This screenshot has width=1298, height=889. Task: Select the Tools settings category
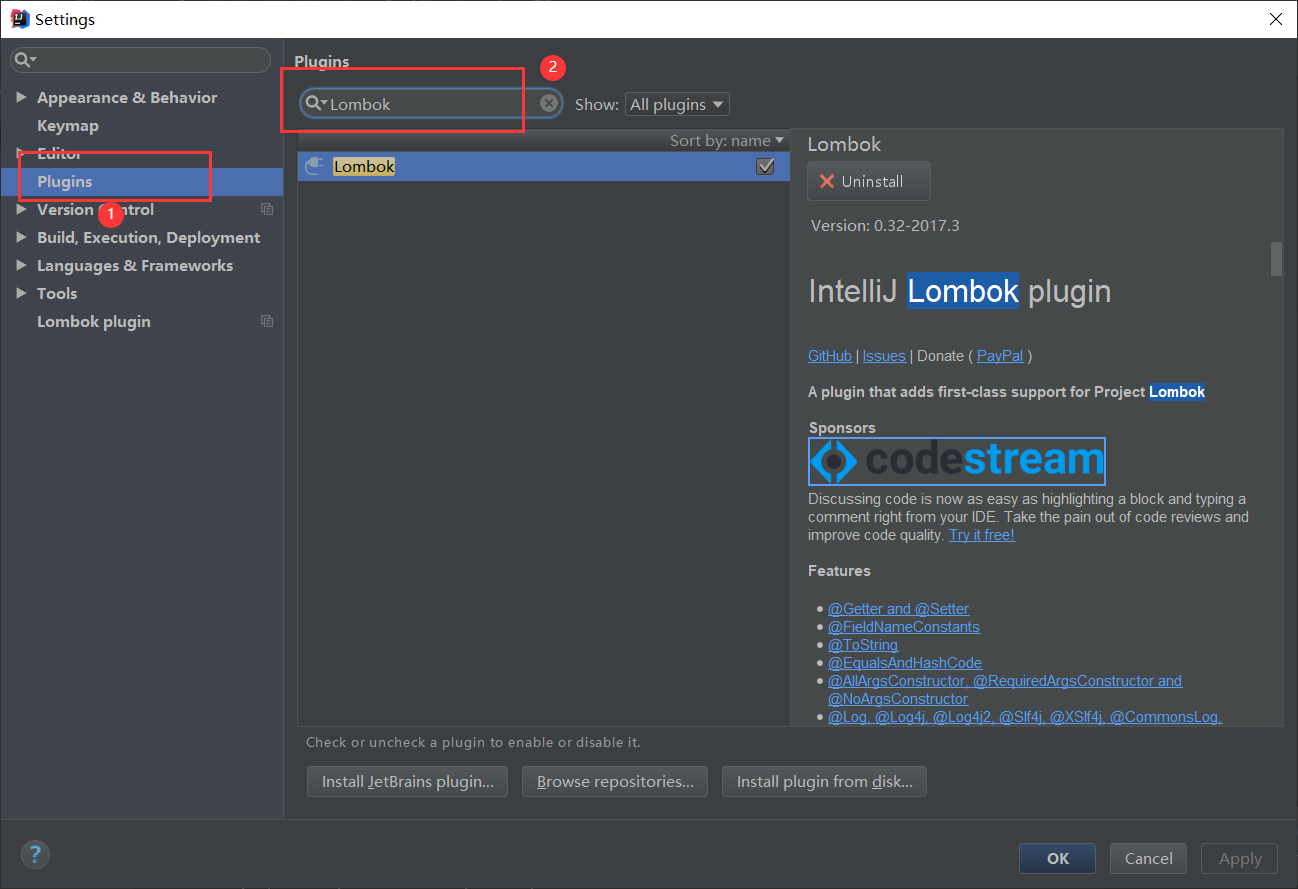(x=57, y=293)
